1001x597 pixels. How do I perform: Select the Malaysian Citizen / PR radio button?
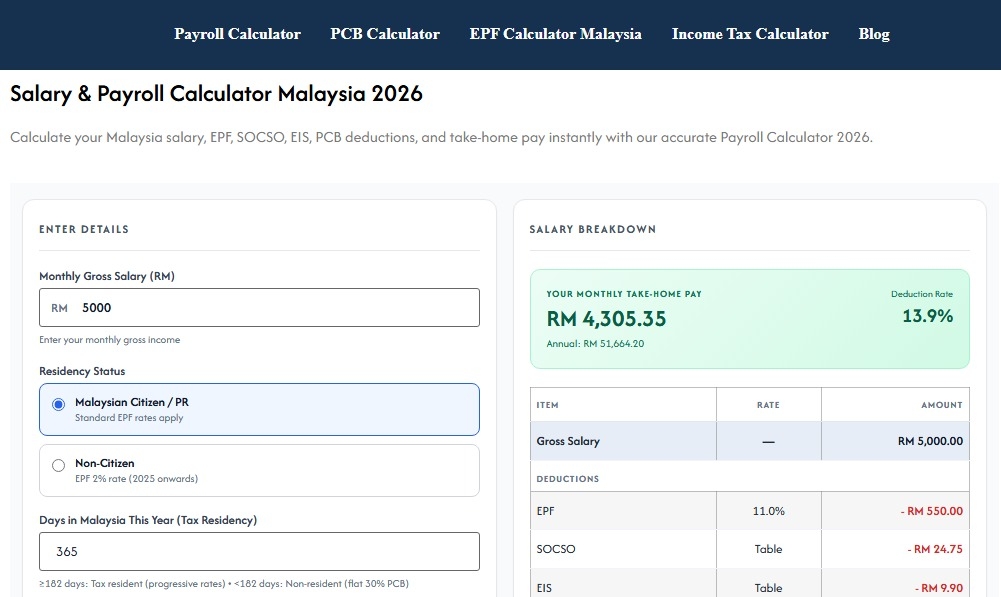pyautogui.click(x=58, y=404)
